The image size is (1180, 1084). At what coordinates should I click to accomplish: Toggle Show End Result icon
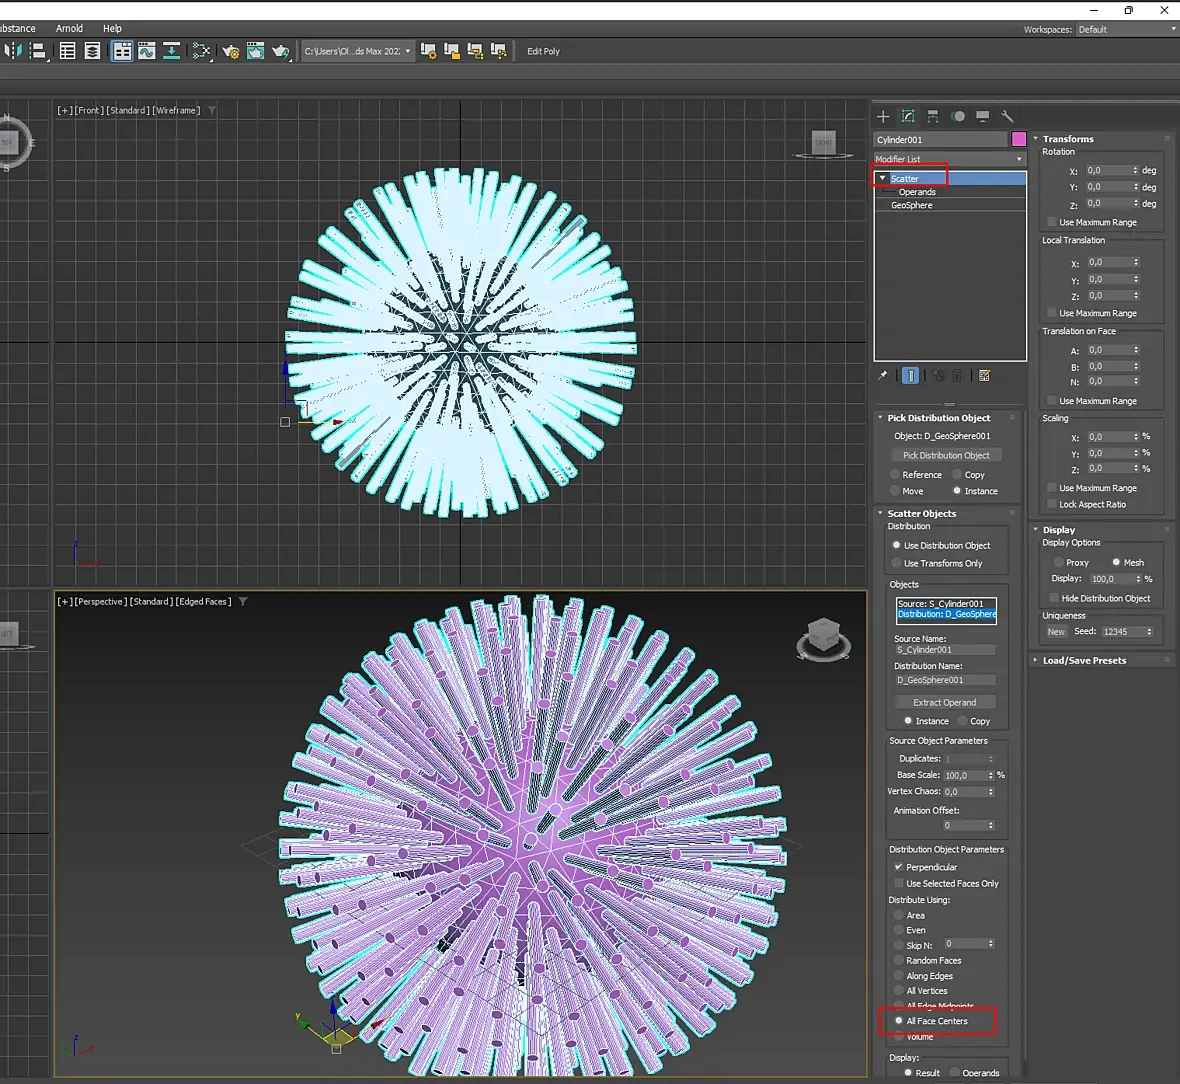[x=910, y=375]
